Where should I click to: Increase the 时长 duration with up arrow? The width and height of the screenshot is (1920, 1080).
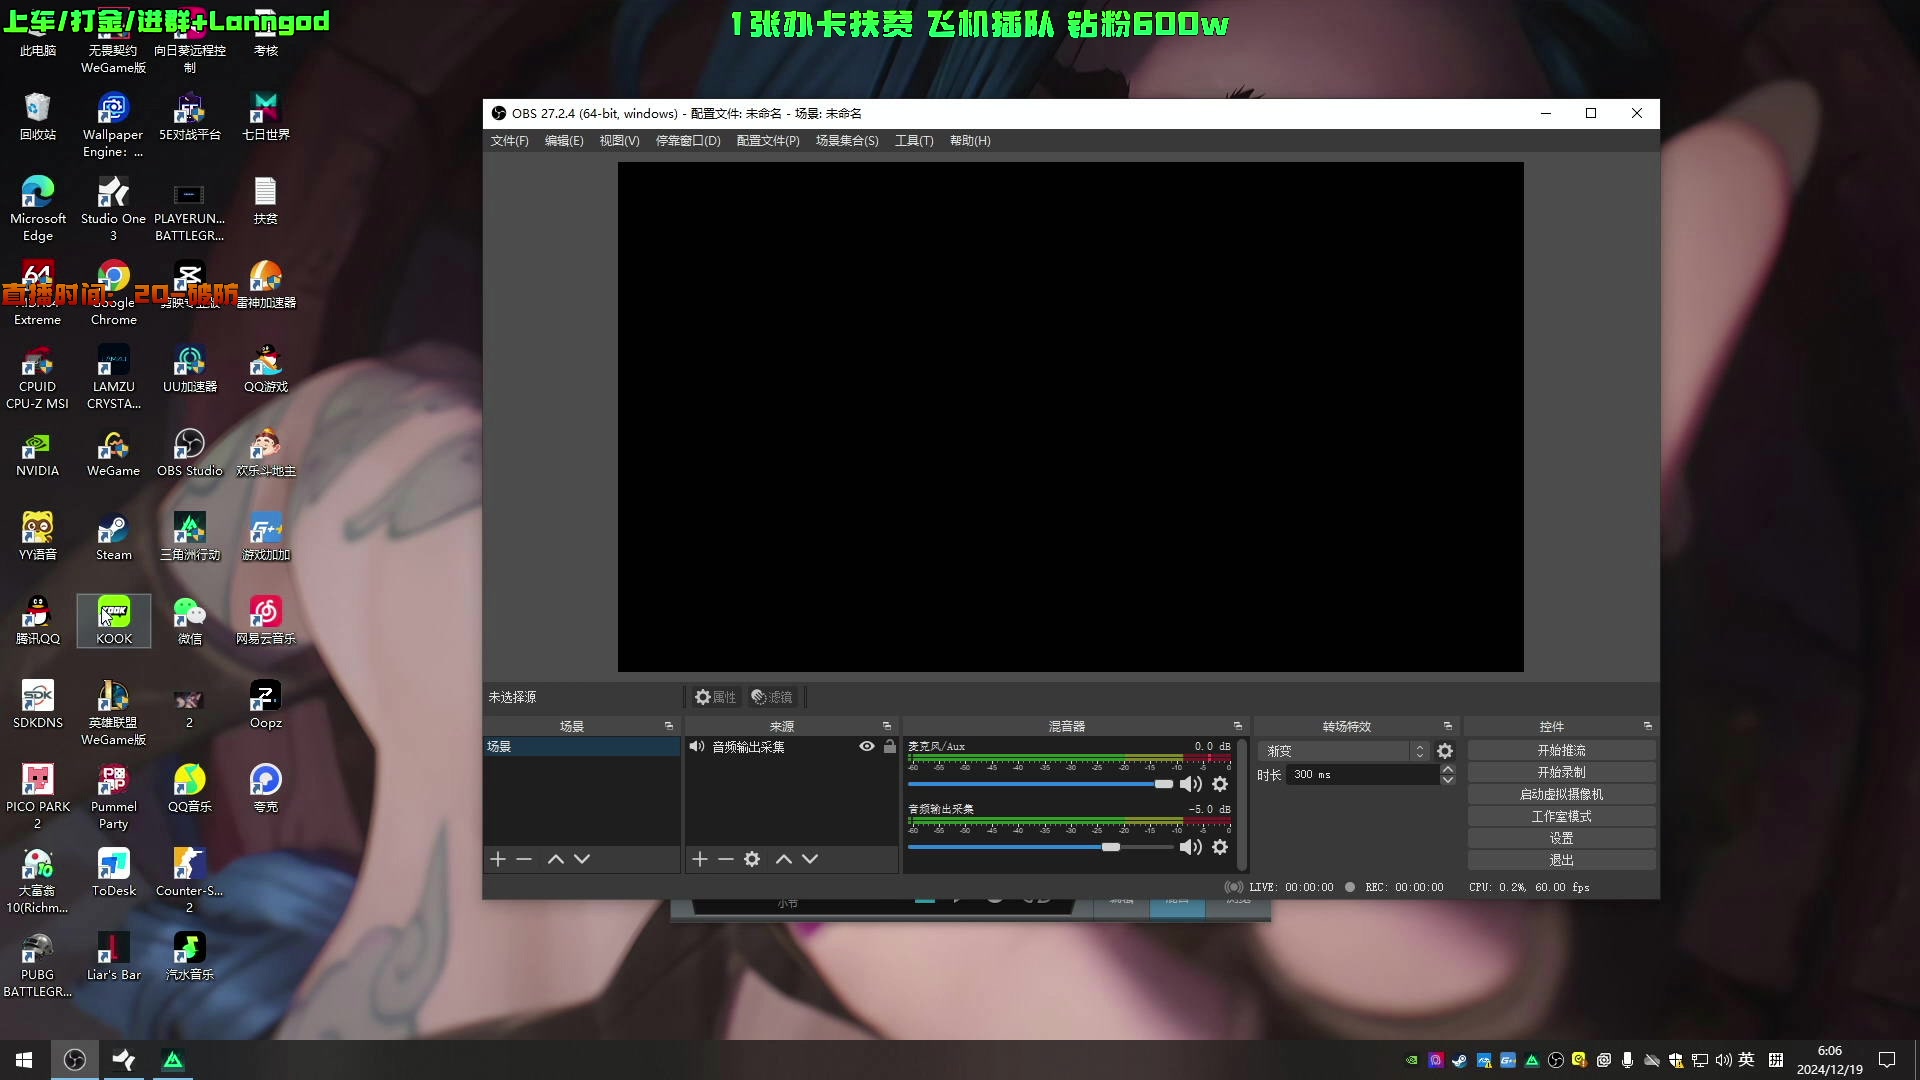(1447, 769)
